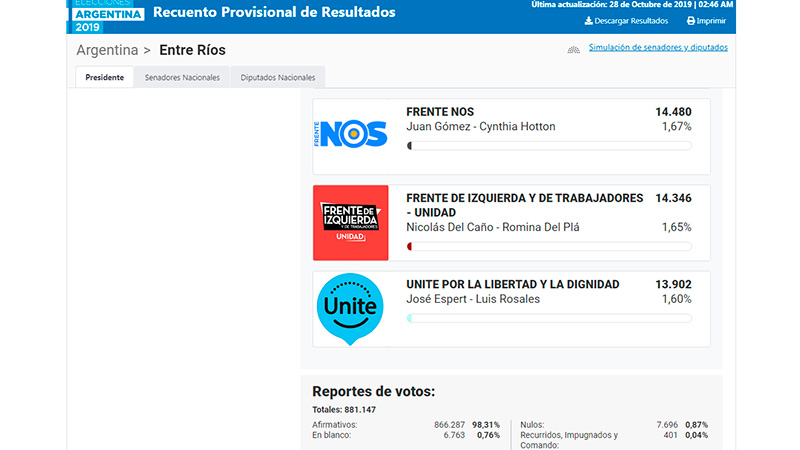Click the 0,04% value
This screenshot has width=800, height=450.
(x=696, y=435)
